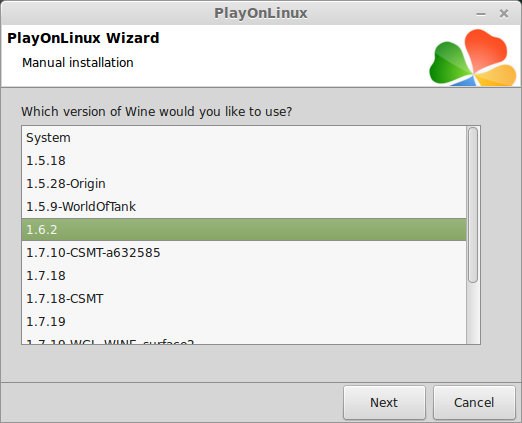Select Wine version 1.7.18
The image size is (522, 423).
244,276
